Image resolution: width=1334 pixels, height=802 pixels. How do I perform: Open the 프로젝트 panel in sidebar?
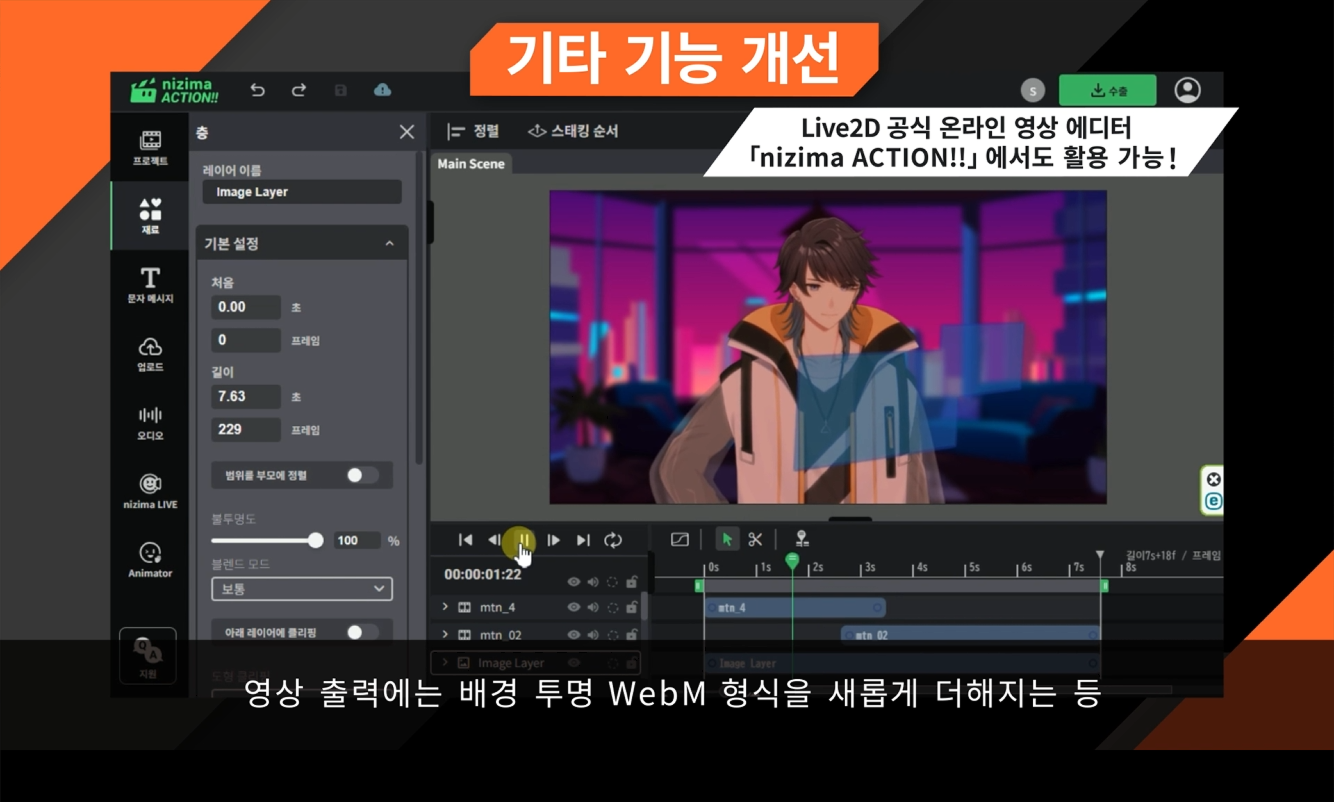pos(150,147)
